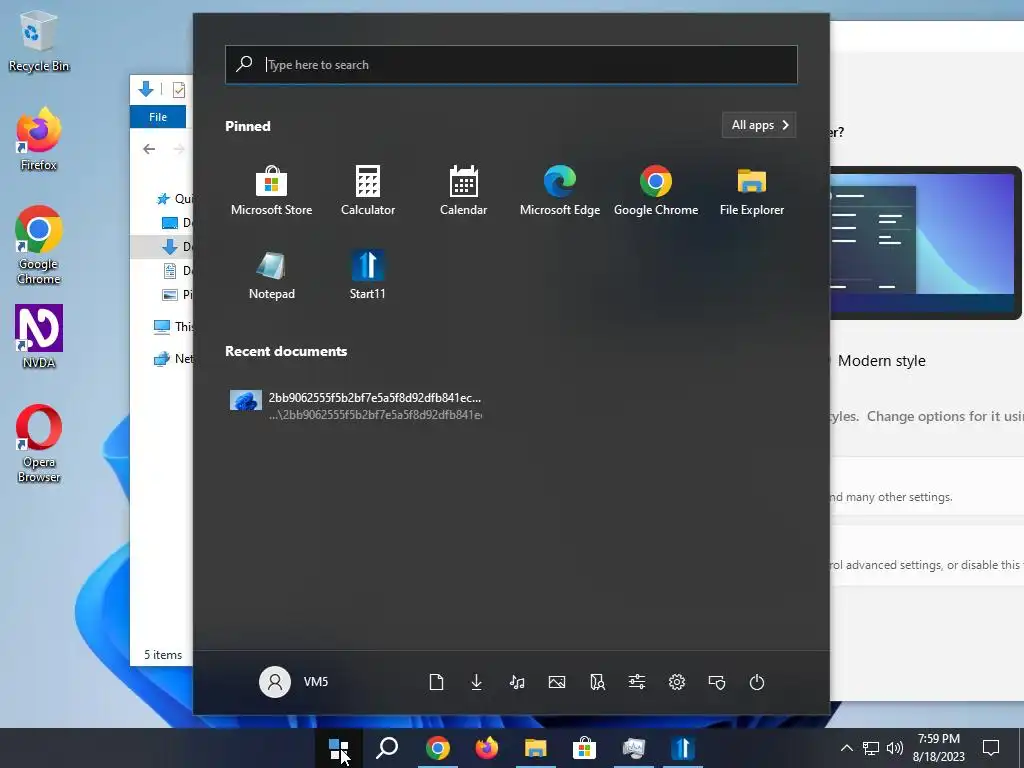Open the app icon left of Start11 on taskbar

tap(633, 748)
